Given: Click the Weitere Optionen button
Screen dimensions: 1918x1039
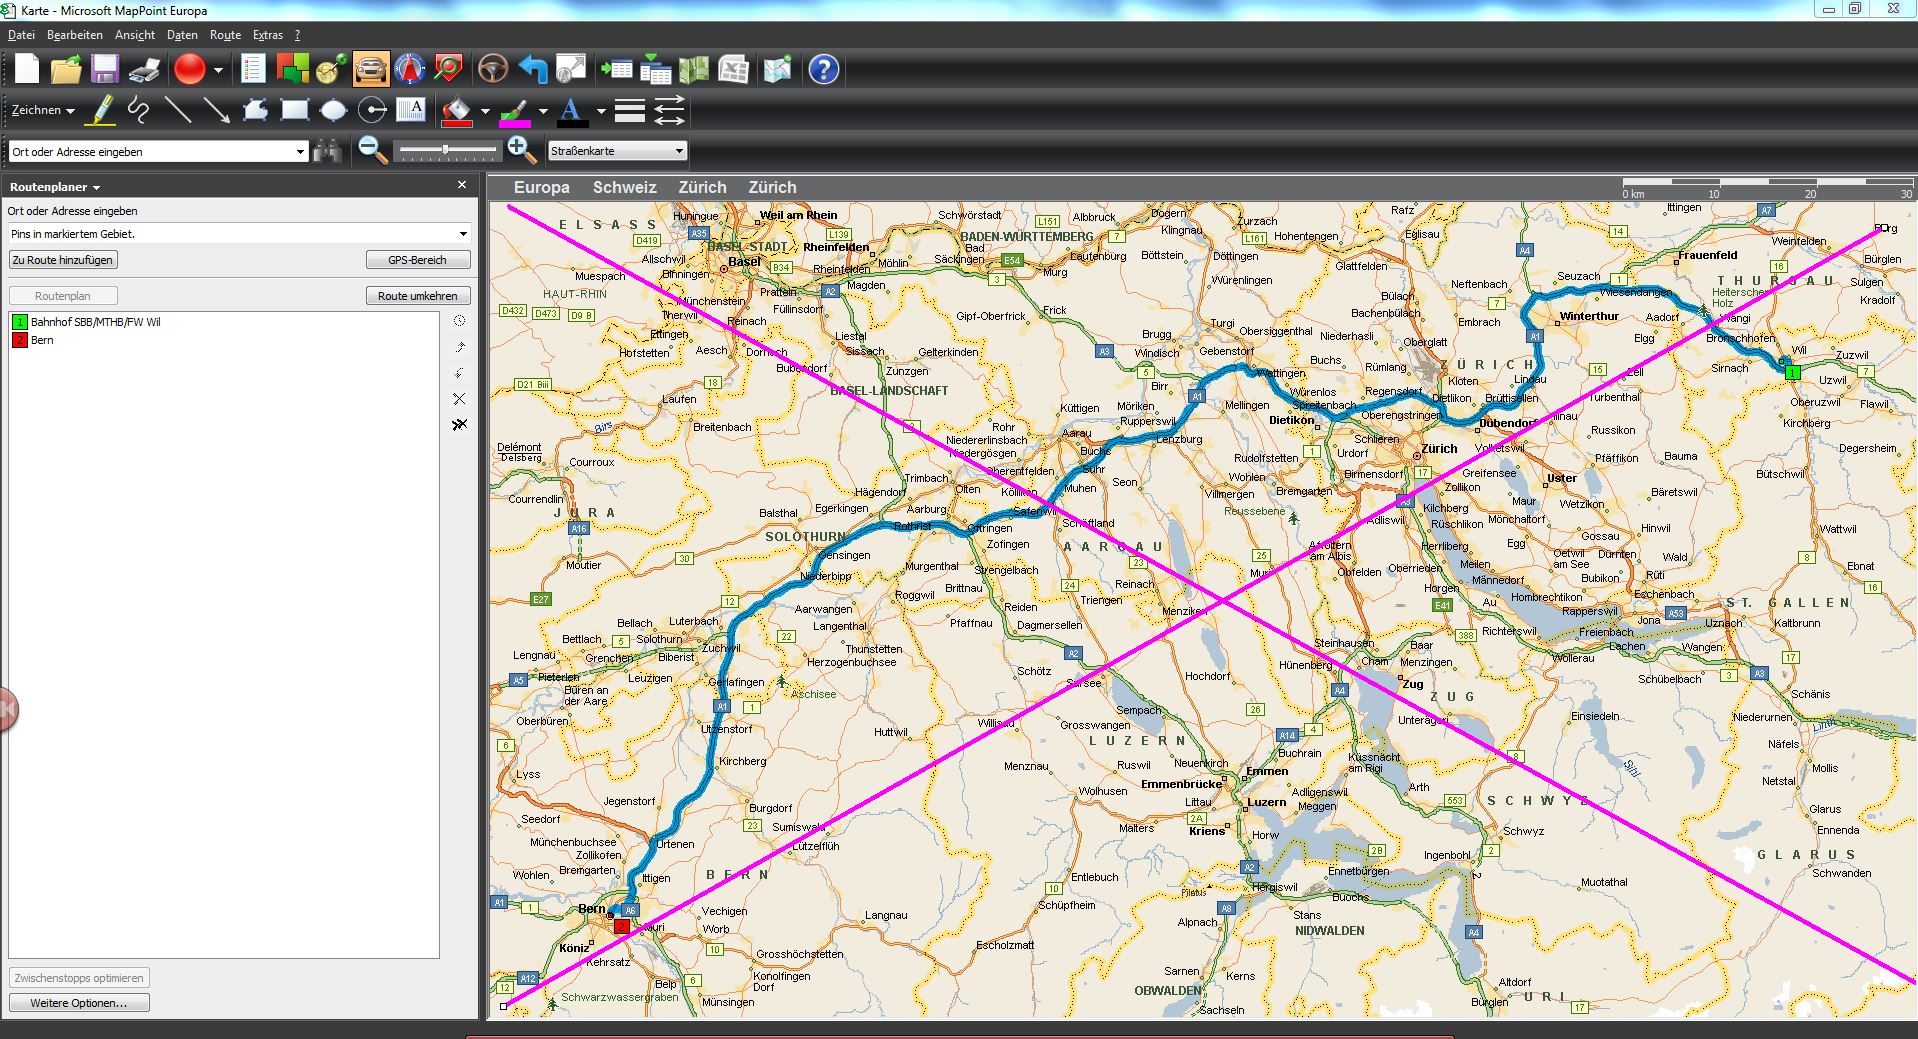Looking at the screenshot, I should coord(79,1003).
